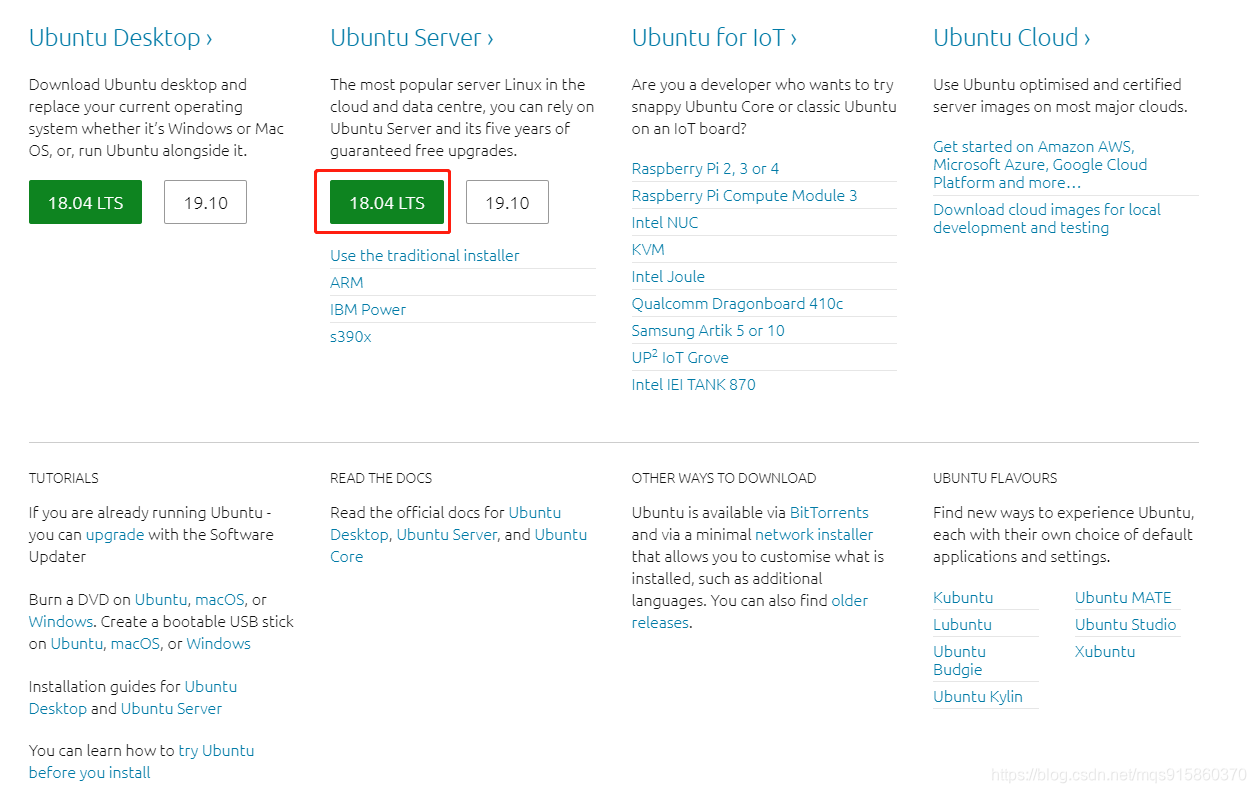Open Ubuntu Desktop installation guide link

133,698
